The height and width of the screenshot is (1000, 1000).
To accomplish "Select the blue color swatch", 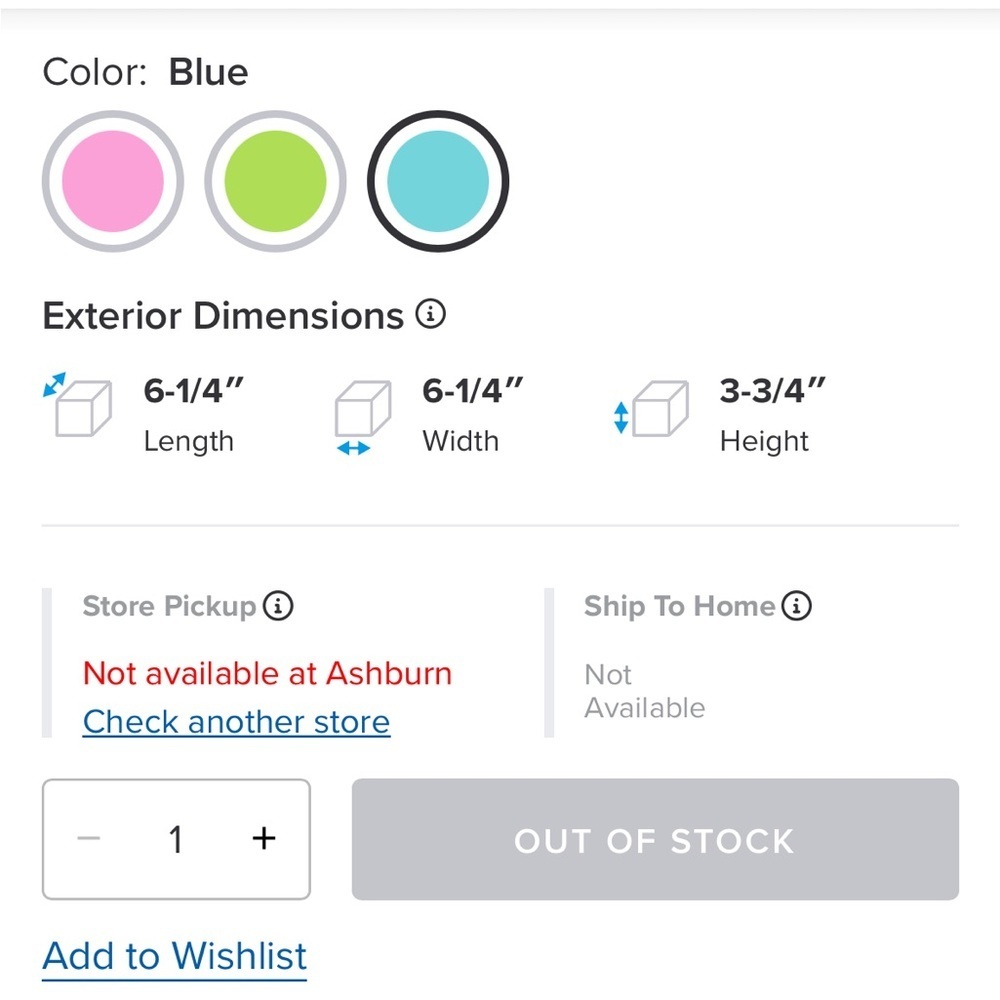I will (x=438, y=181).
